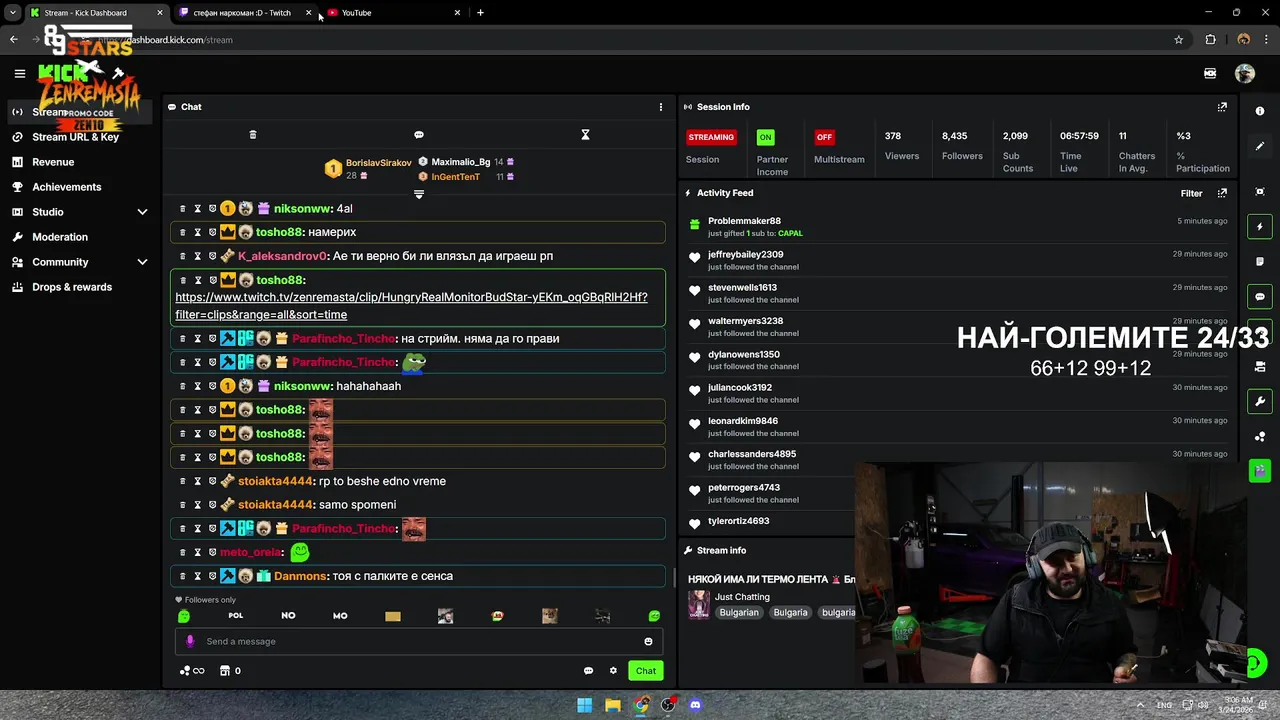Open Moderation in sidebar
This screenshot has height=720, width=1280.
60,237
